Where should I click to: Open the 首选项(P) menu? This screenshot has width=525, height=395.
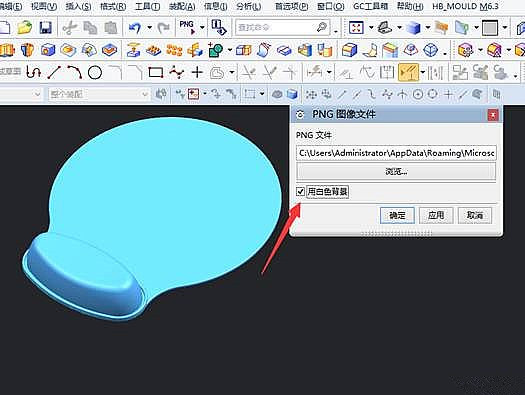tap(291, 6)
